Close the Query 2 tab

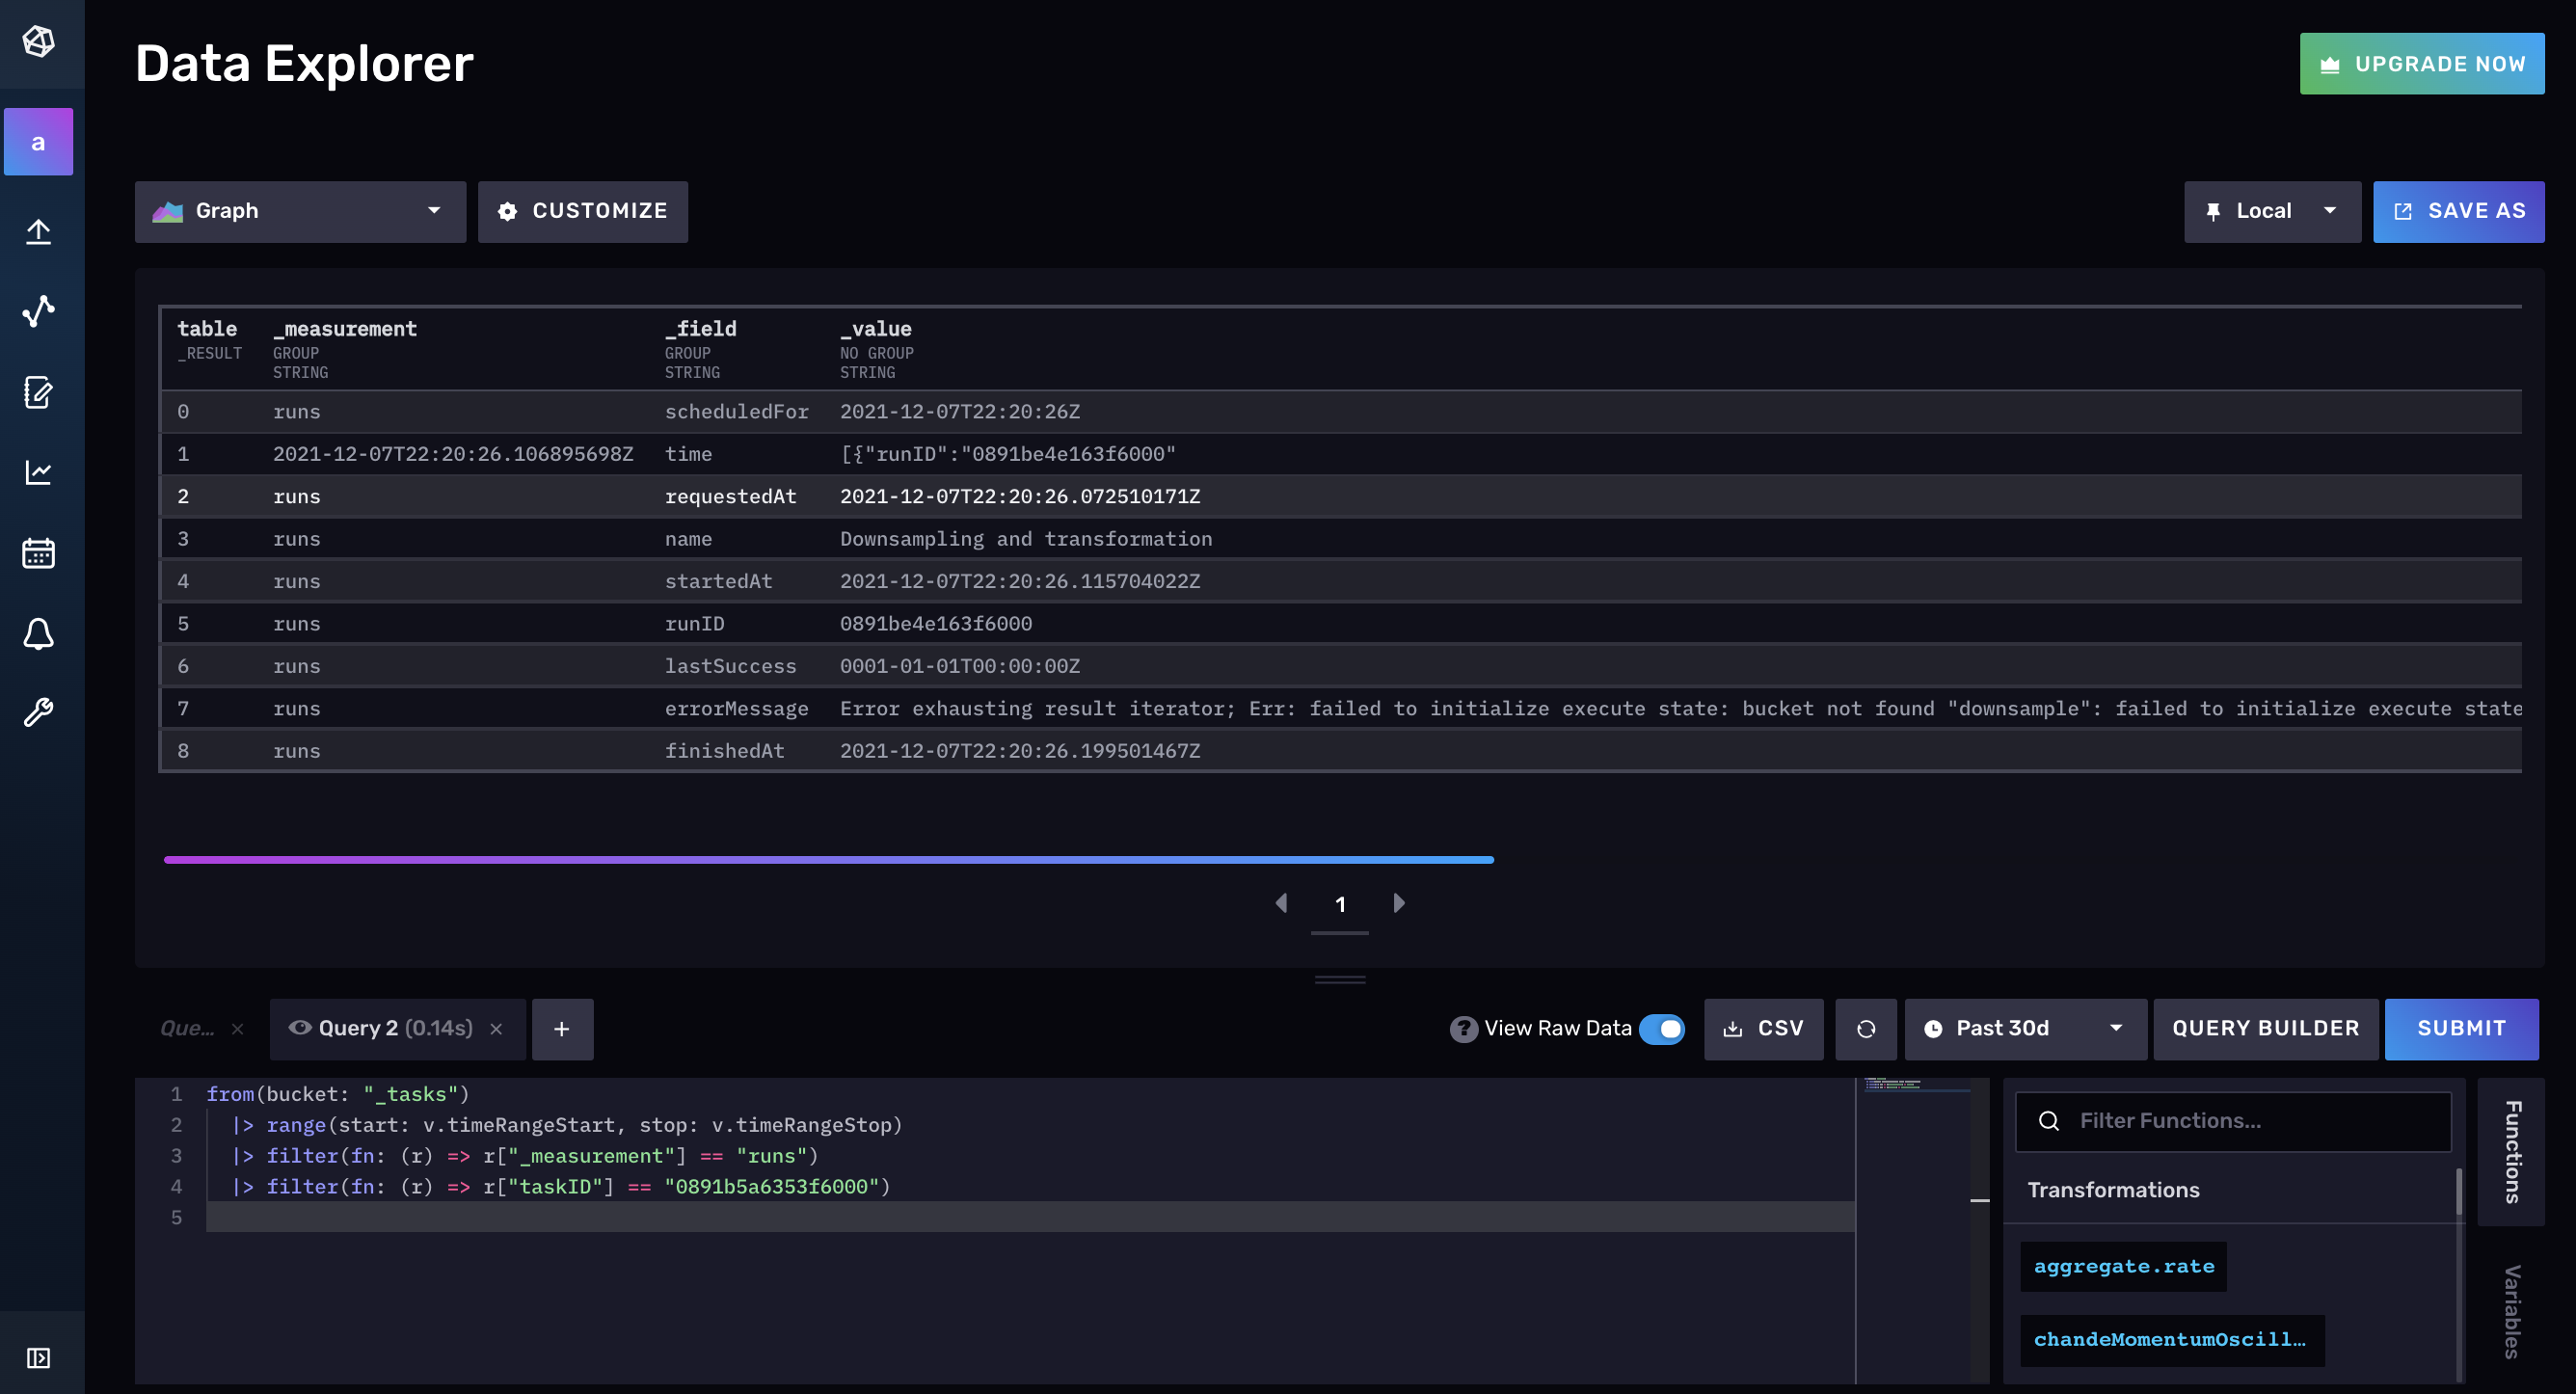click(496, 1029)
